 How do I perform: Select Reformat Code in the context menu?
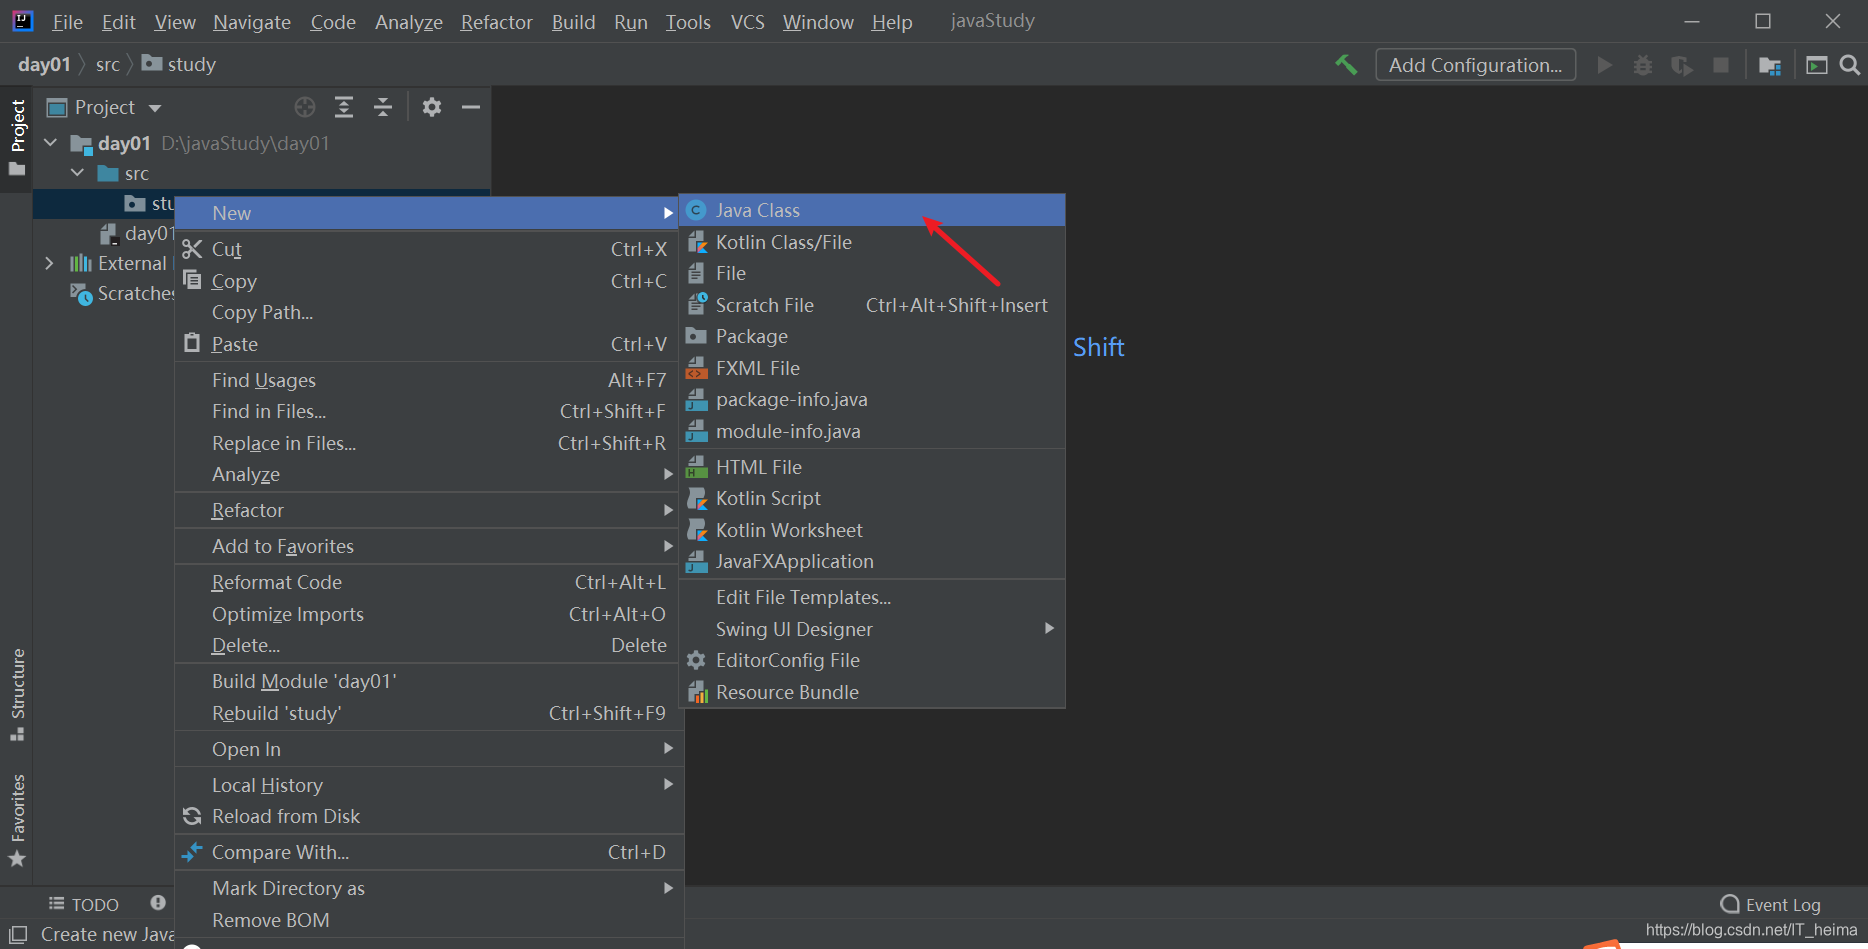tap(429, 582)
